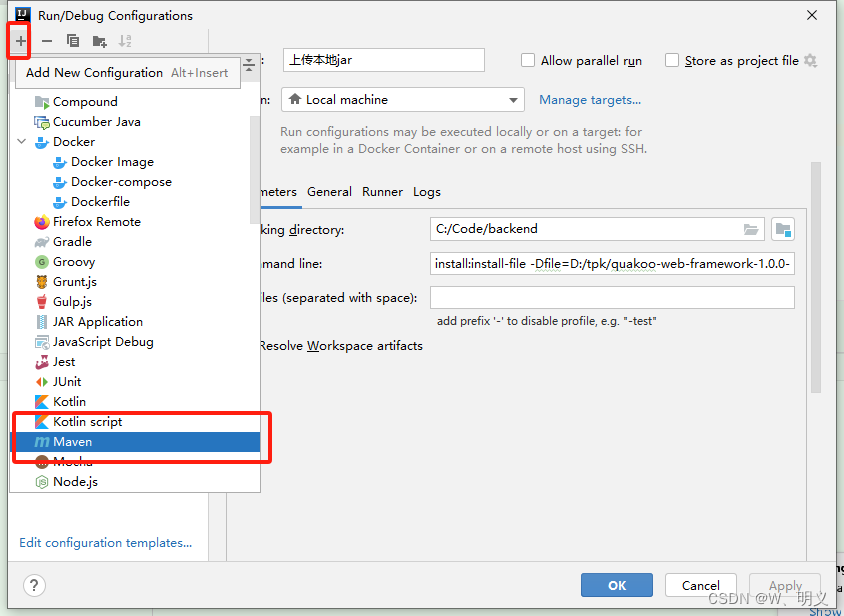
Task: Collapse the Docker group chevron
Action: tap(22, 142)
